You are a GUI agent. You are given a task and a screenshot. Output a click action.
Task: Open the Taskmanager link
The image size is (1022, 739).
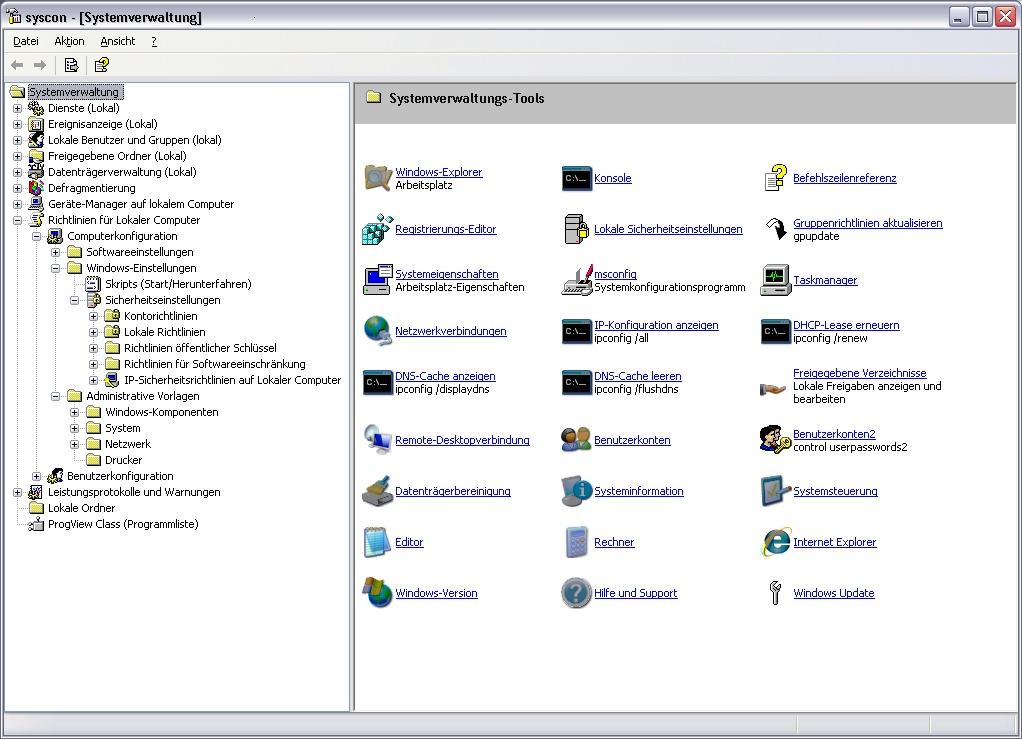point(825,280)
